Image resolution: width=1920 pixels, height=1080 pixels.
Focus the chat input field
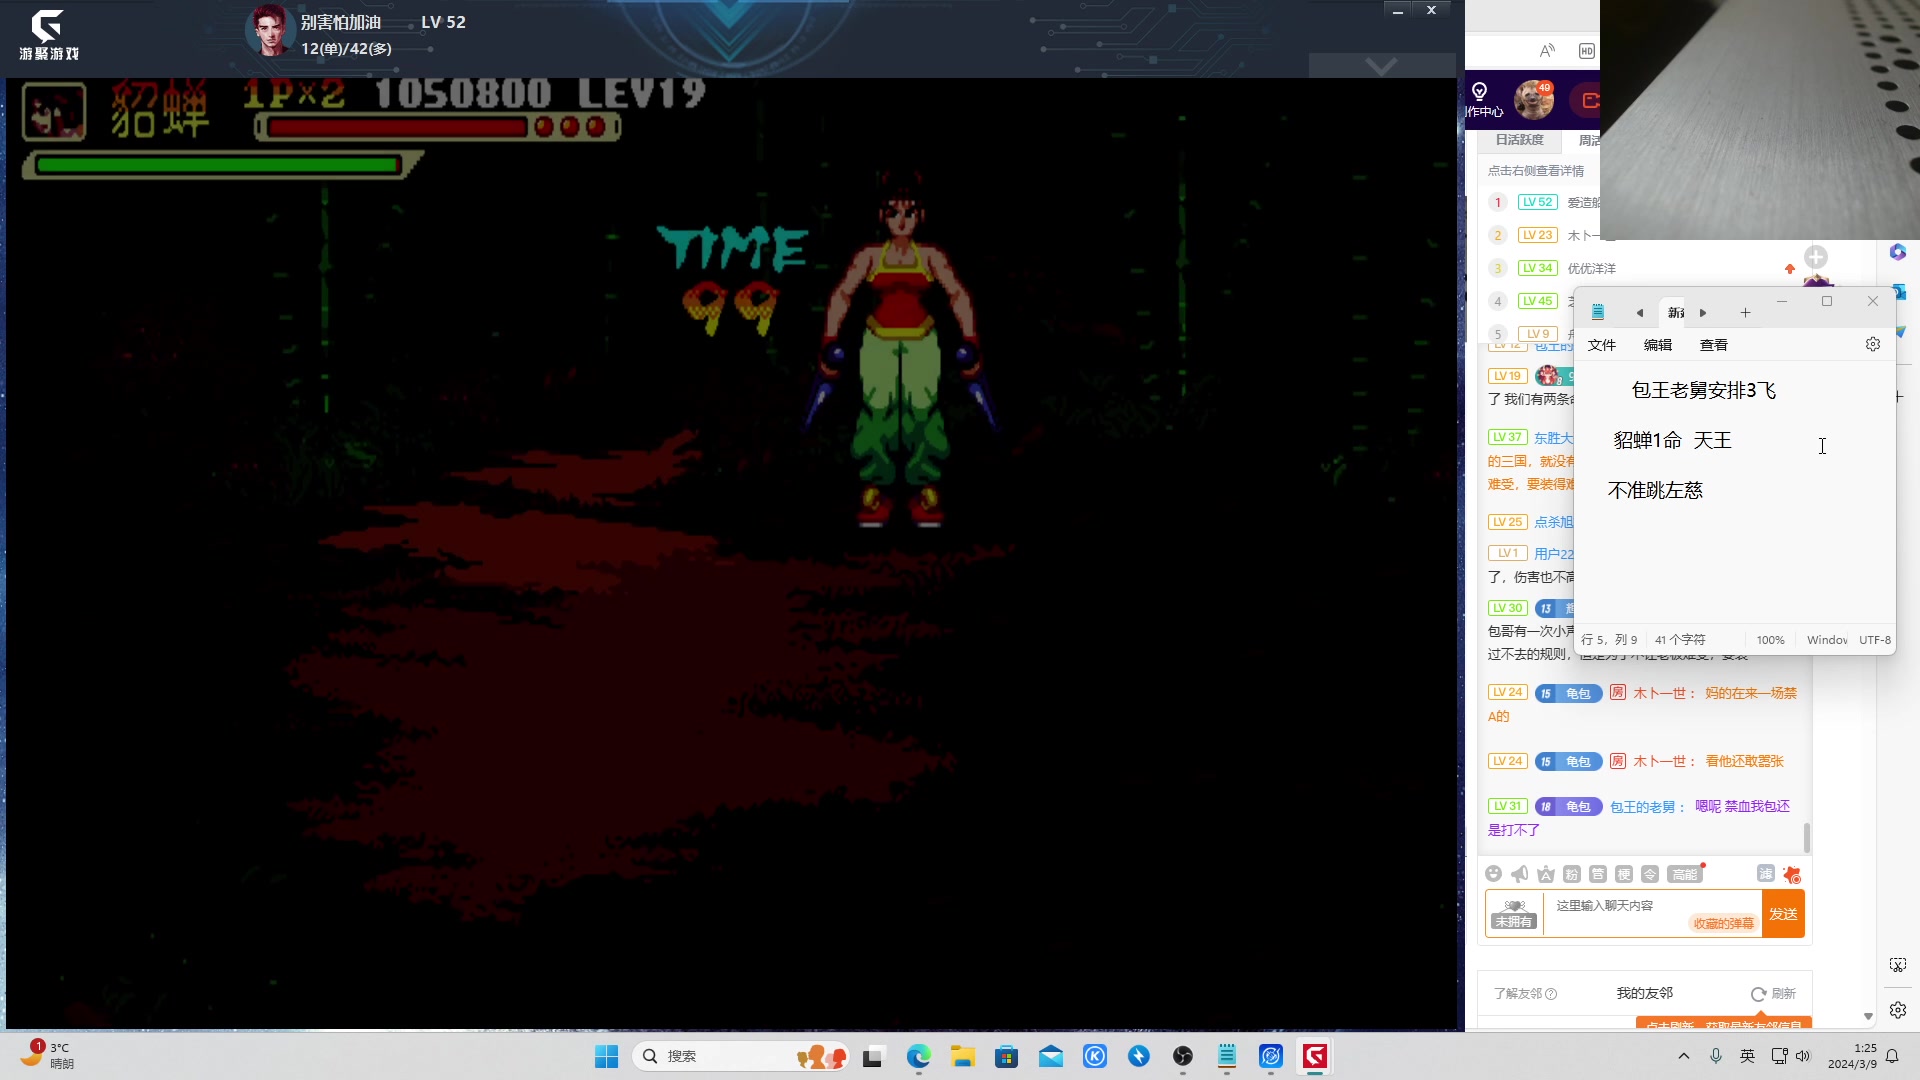click(x=1653, y=913)
